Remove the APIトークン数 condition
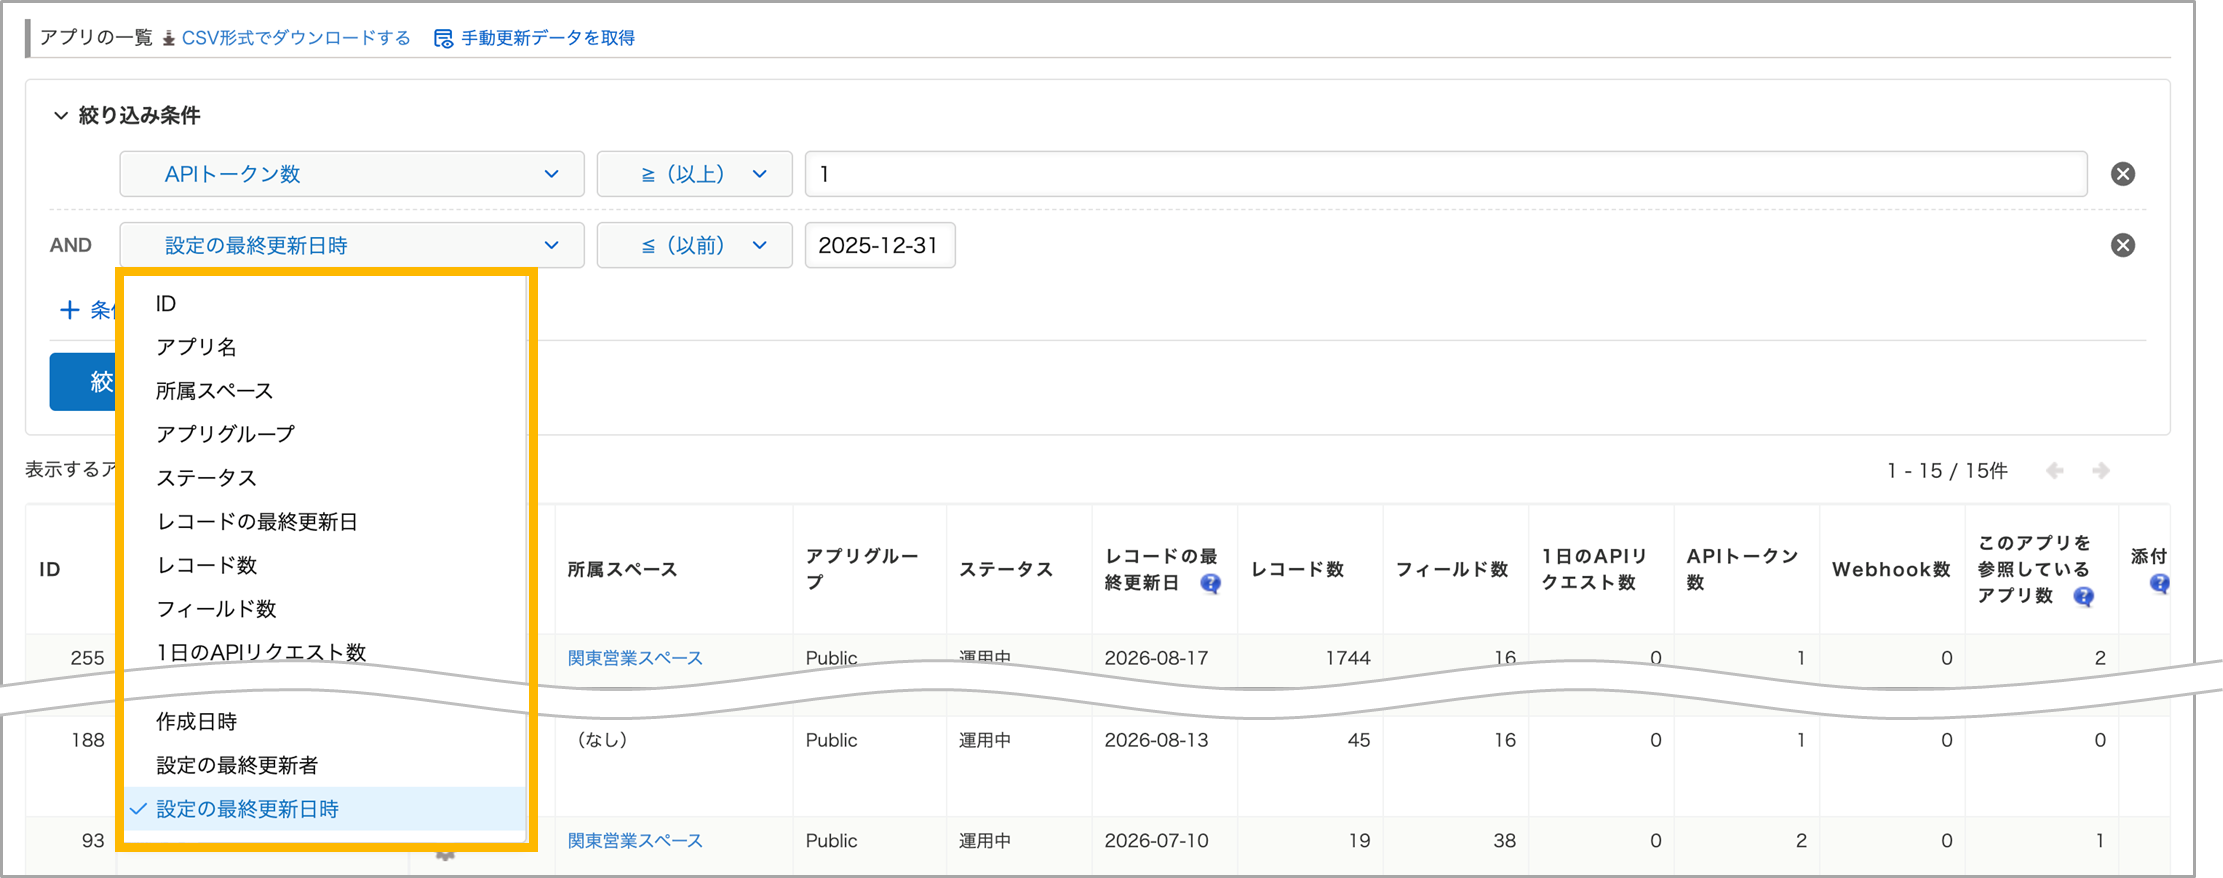Viewport: 2223px width, 878px height. (2123, 174)
